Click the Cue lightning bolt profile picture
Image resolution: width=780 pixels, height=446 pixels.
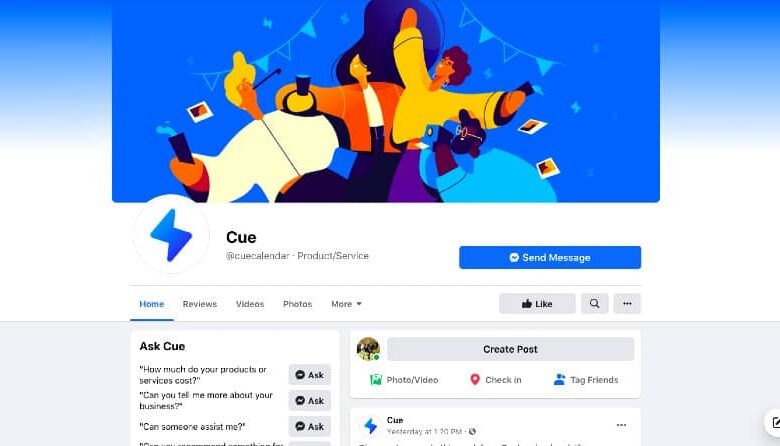172,235
